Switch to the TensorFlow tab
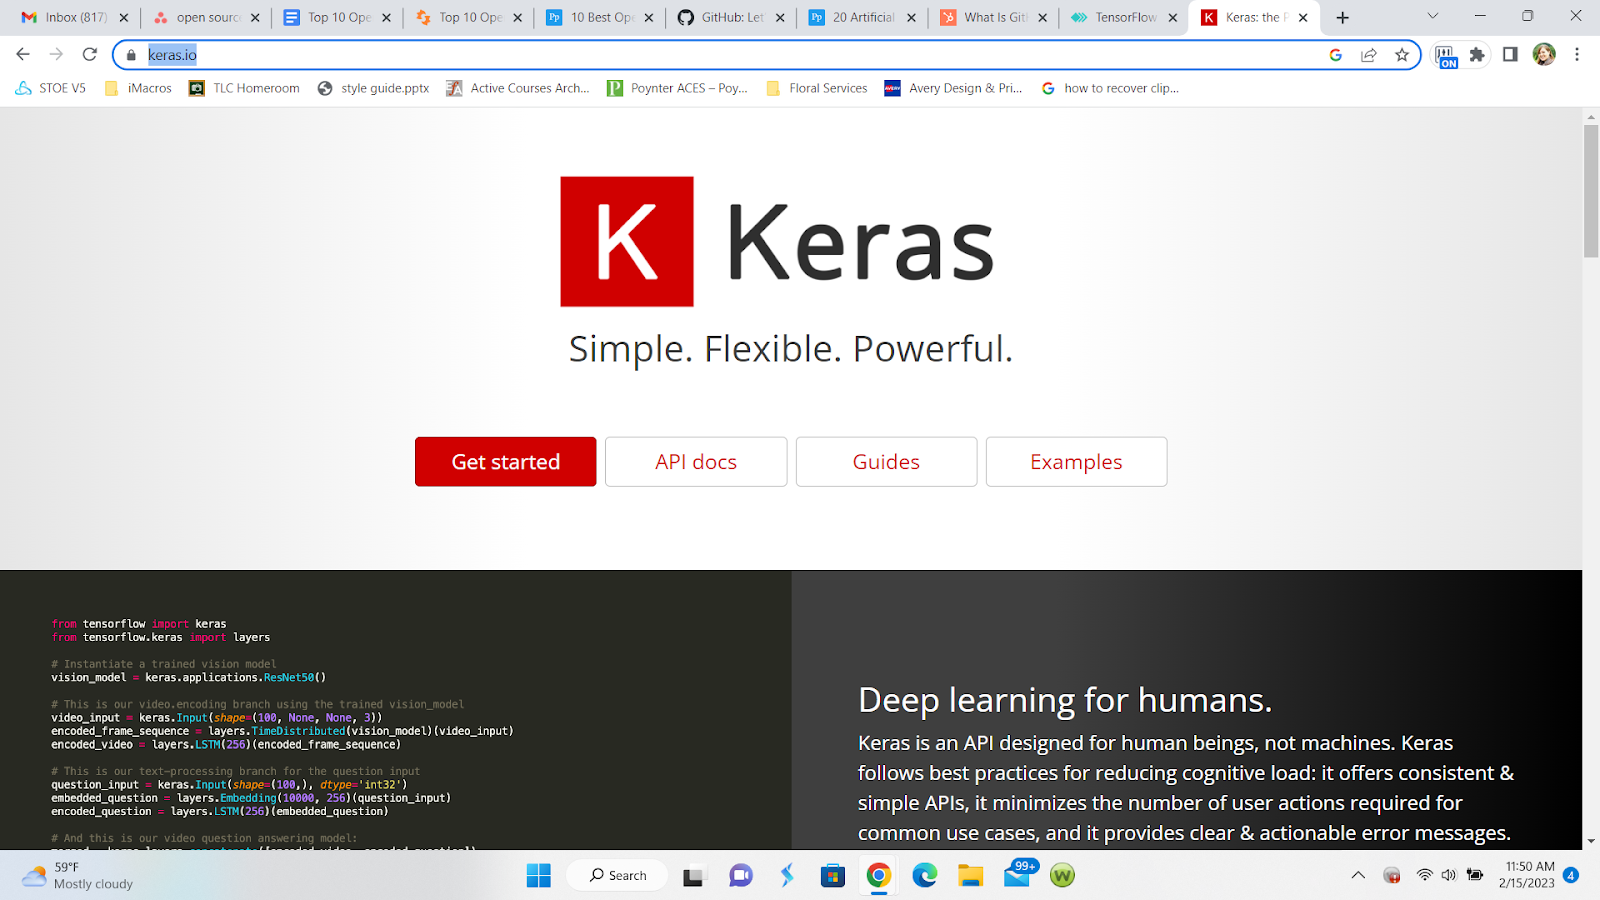The image size is (1600, 900). (1118, 17)
